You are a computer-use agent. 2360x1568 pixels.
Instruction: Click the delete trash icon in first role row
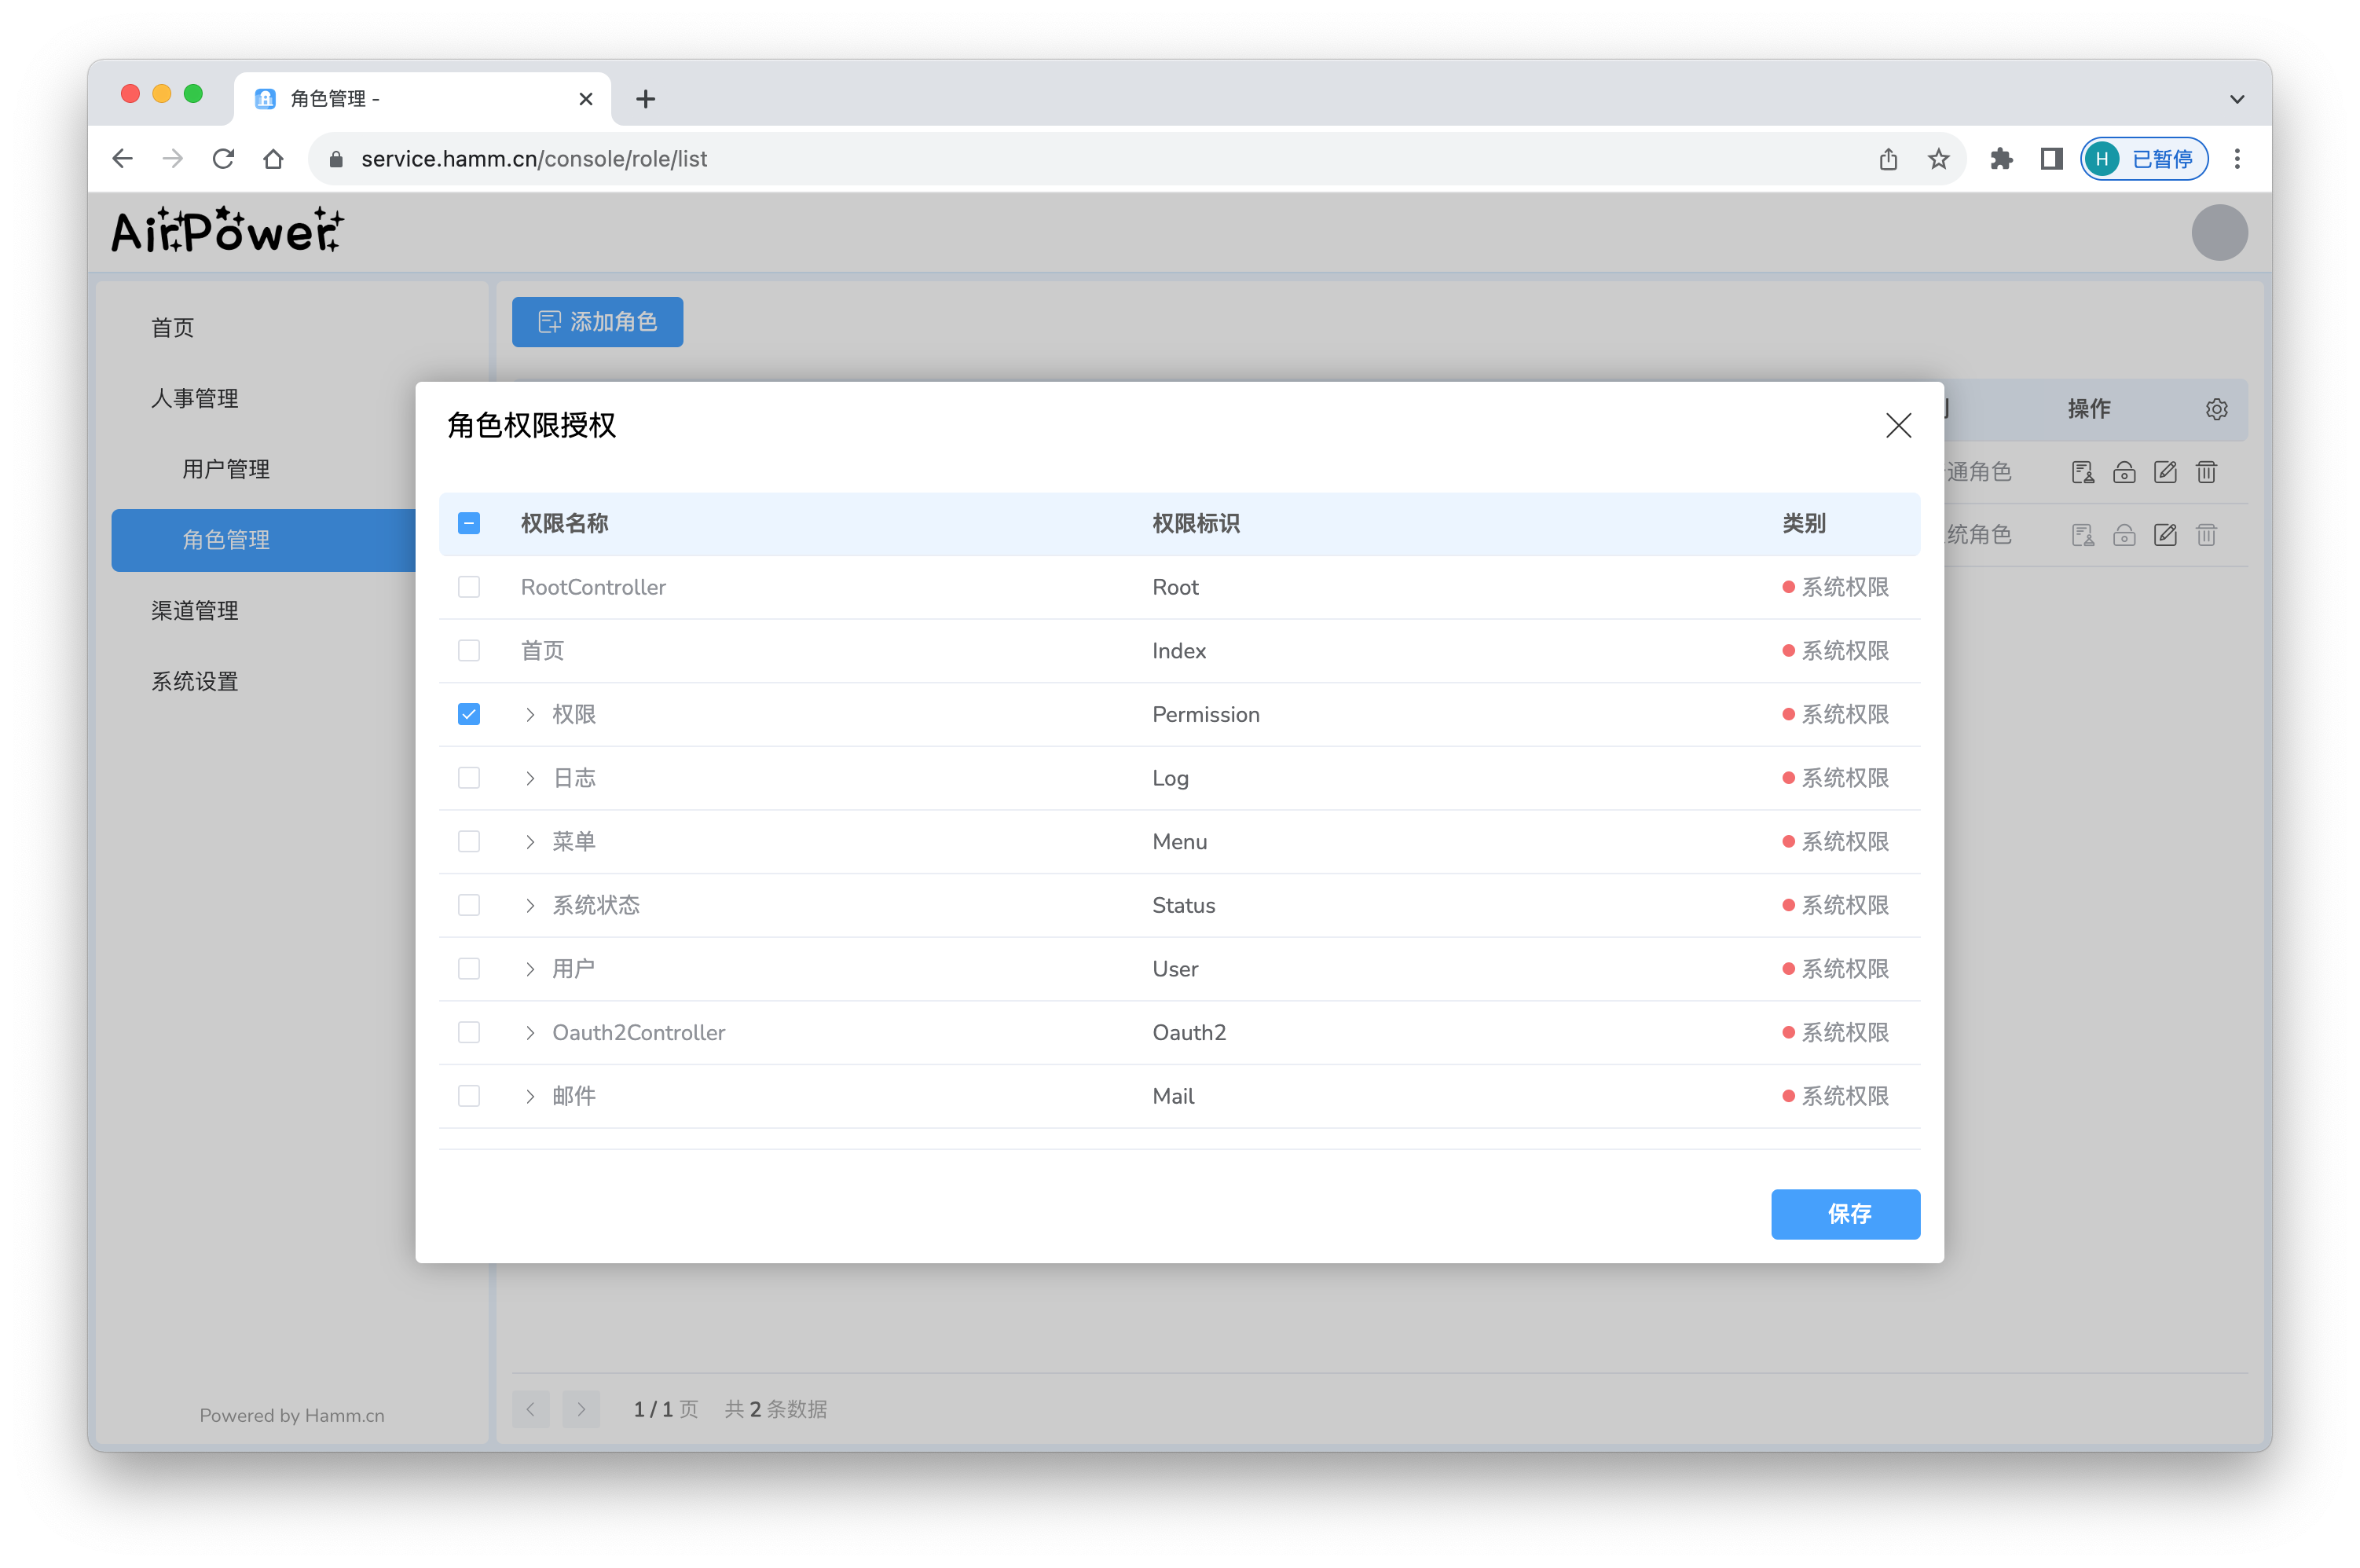2206,472
